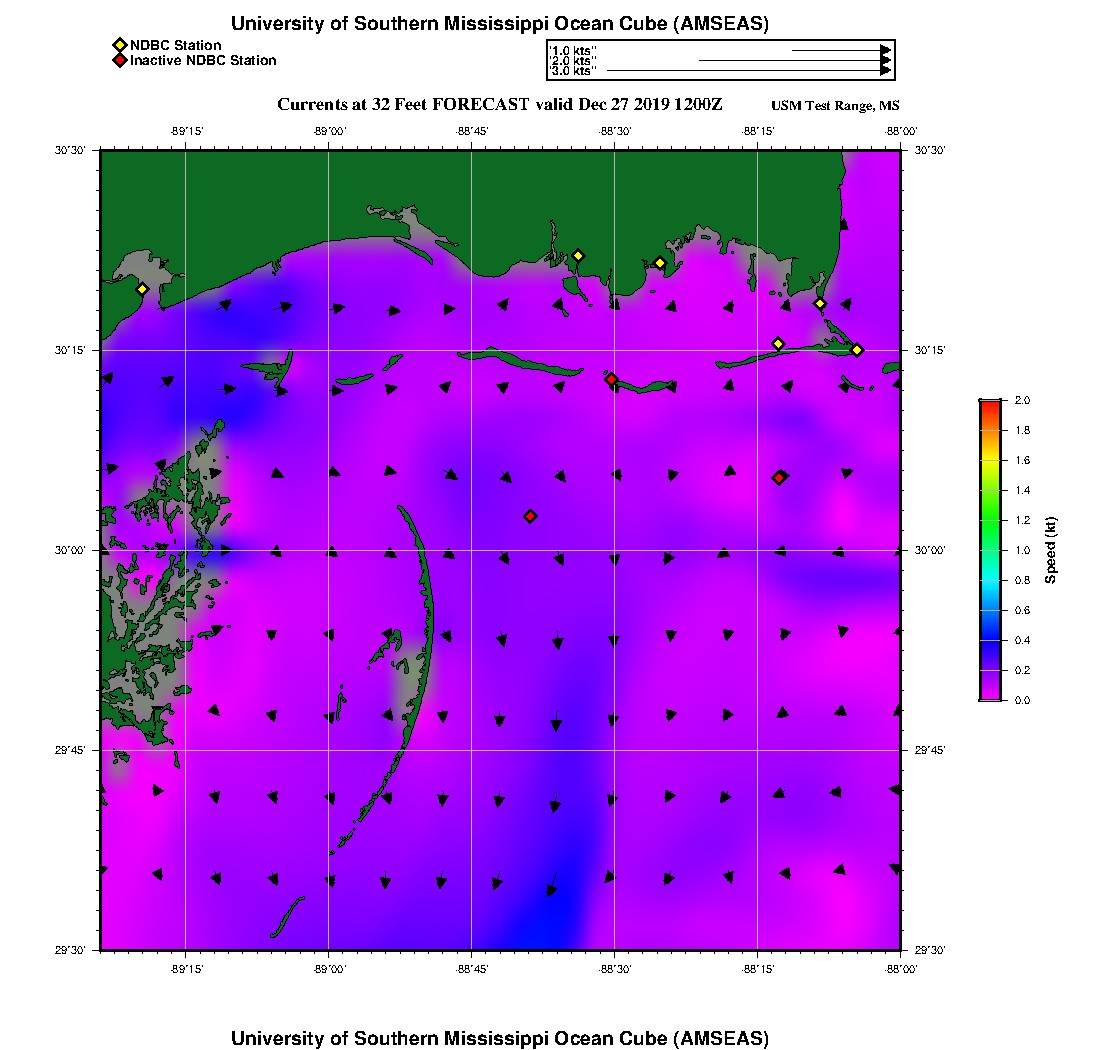Click the bottom Ocean Cube (AMSEAS) footer text
Viewport: 1100px width, 1050px height.
click(x=500, y=1037)
